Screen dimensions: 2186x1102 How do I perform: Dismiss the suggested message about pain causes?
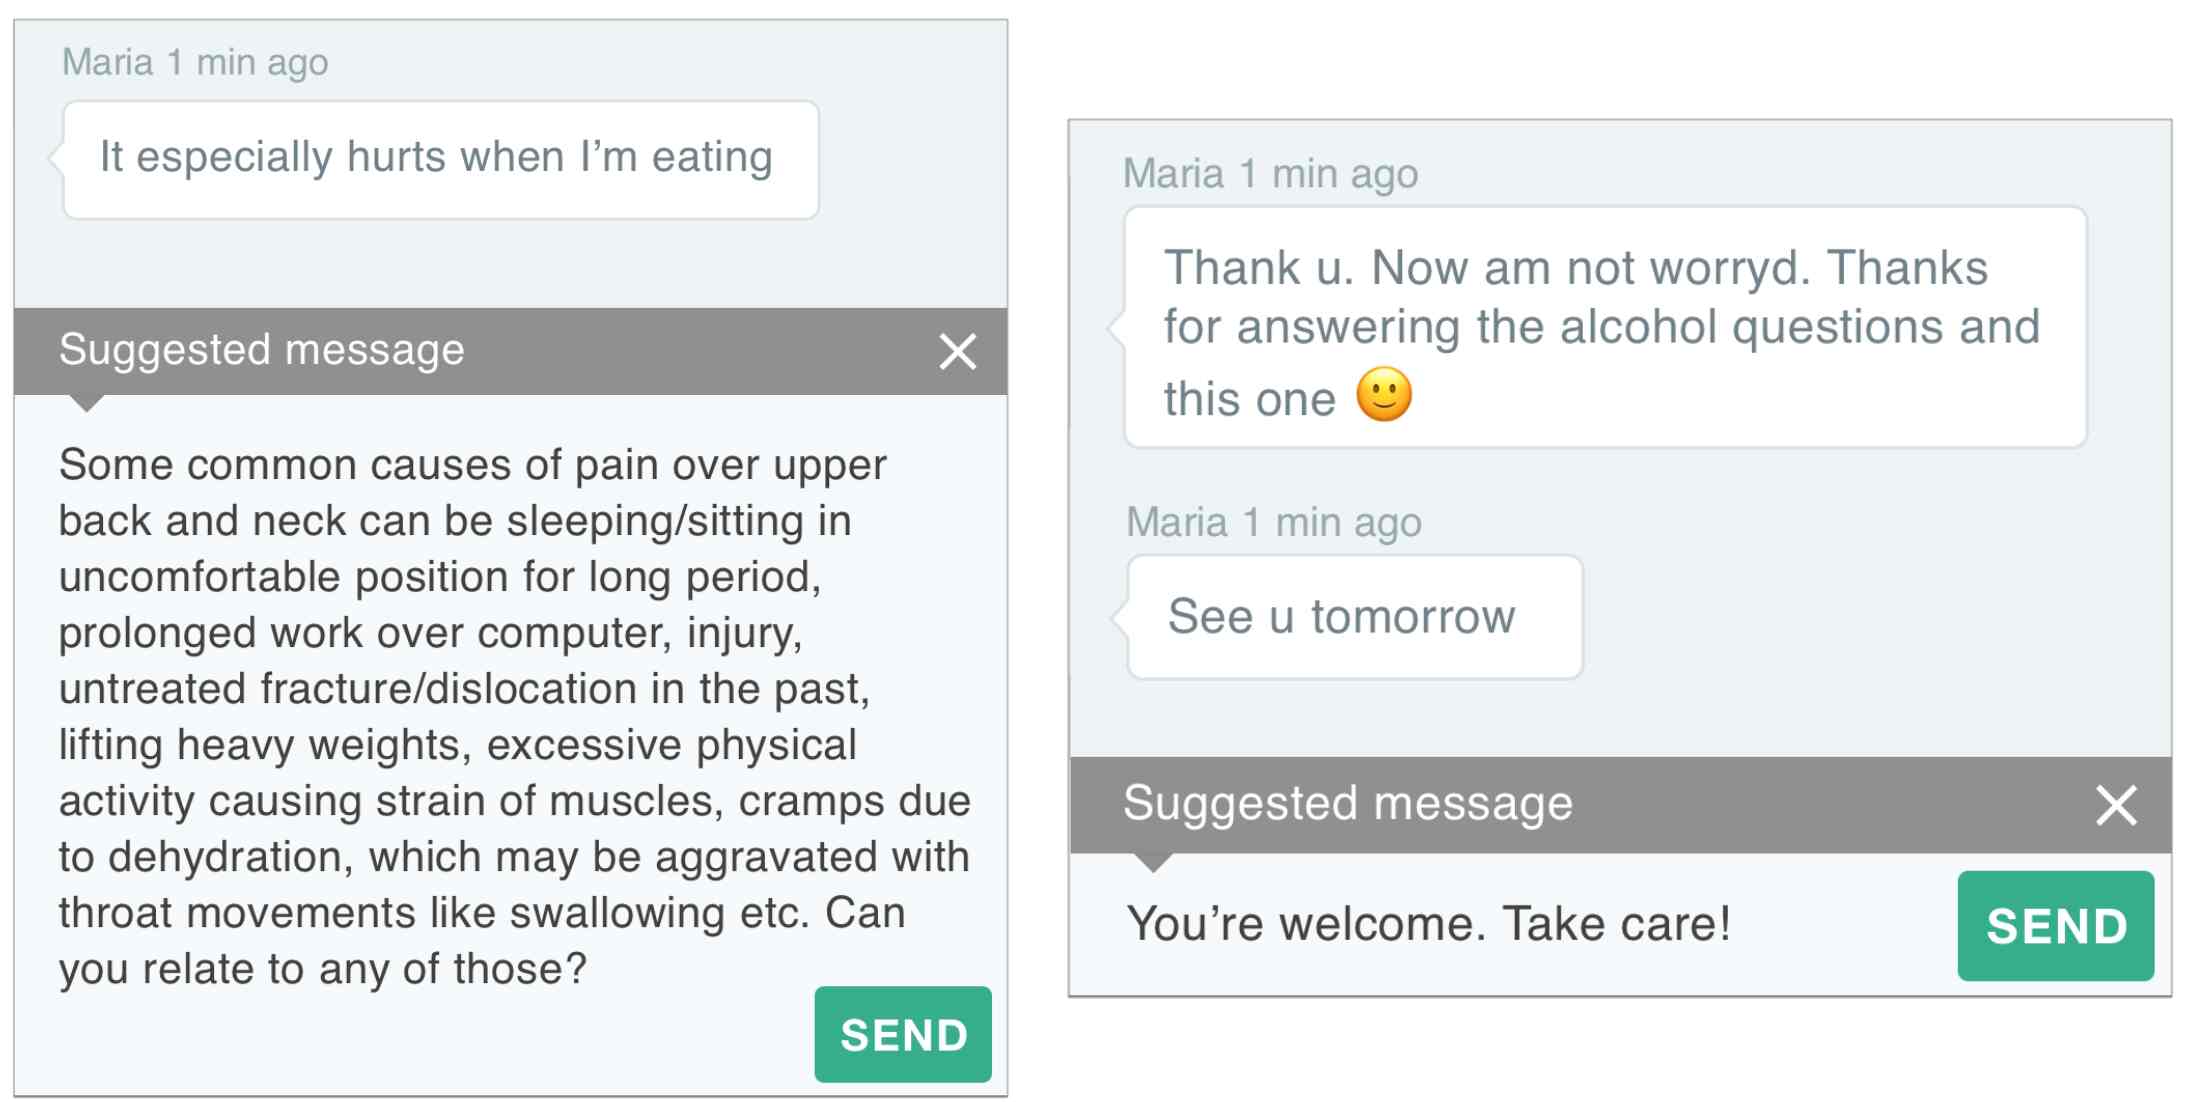point(957,351)
